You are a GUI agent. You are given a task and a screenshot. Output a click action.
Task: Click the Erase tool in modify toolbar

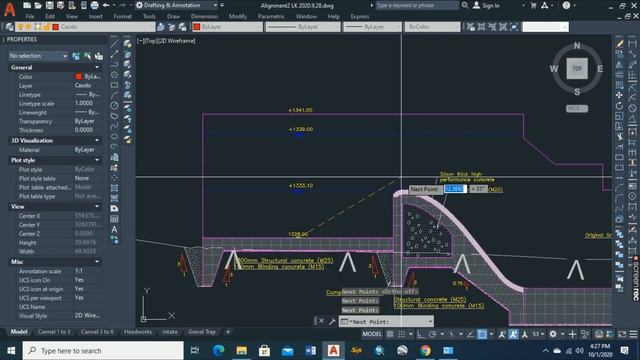(x=620, y=44)
